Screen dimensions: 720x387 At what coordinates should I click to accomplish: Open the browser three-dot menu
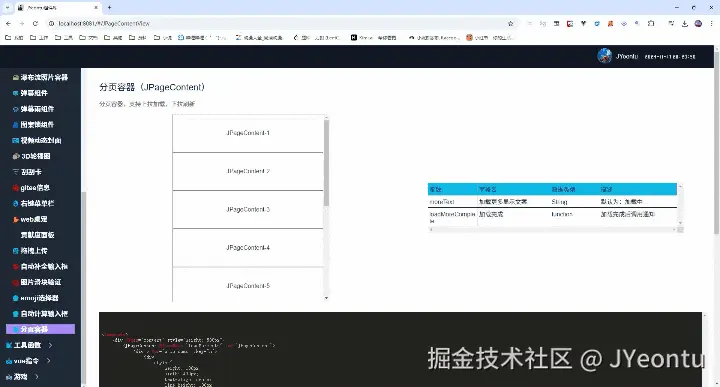click(712, 23)
